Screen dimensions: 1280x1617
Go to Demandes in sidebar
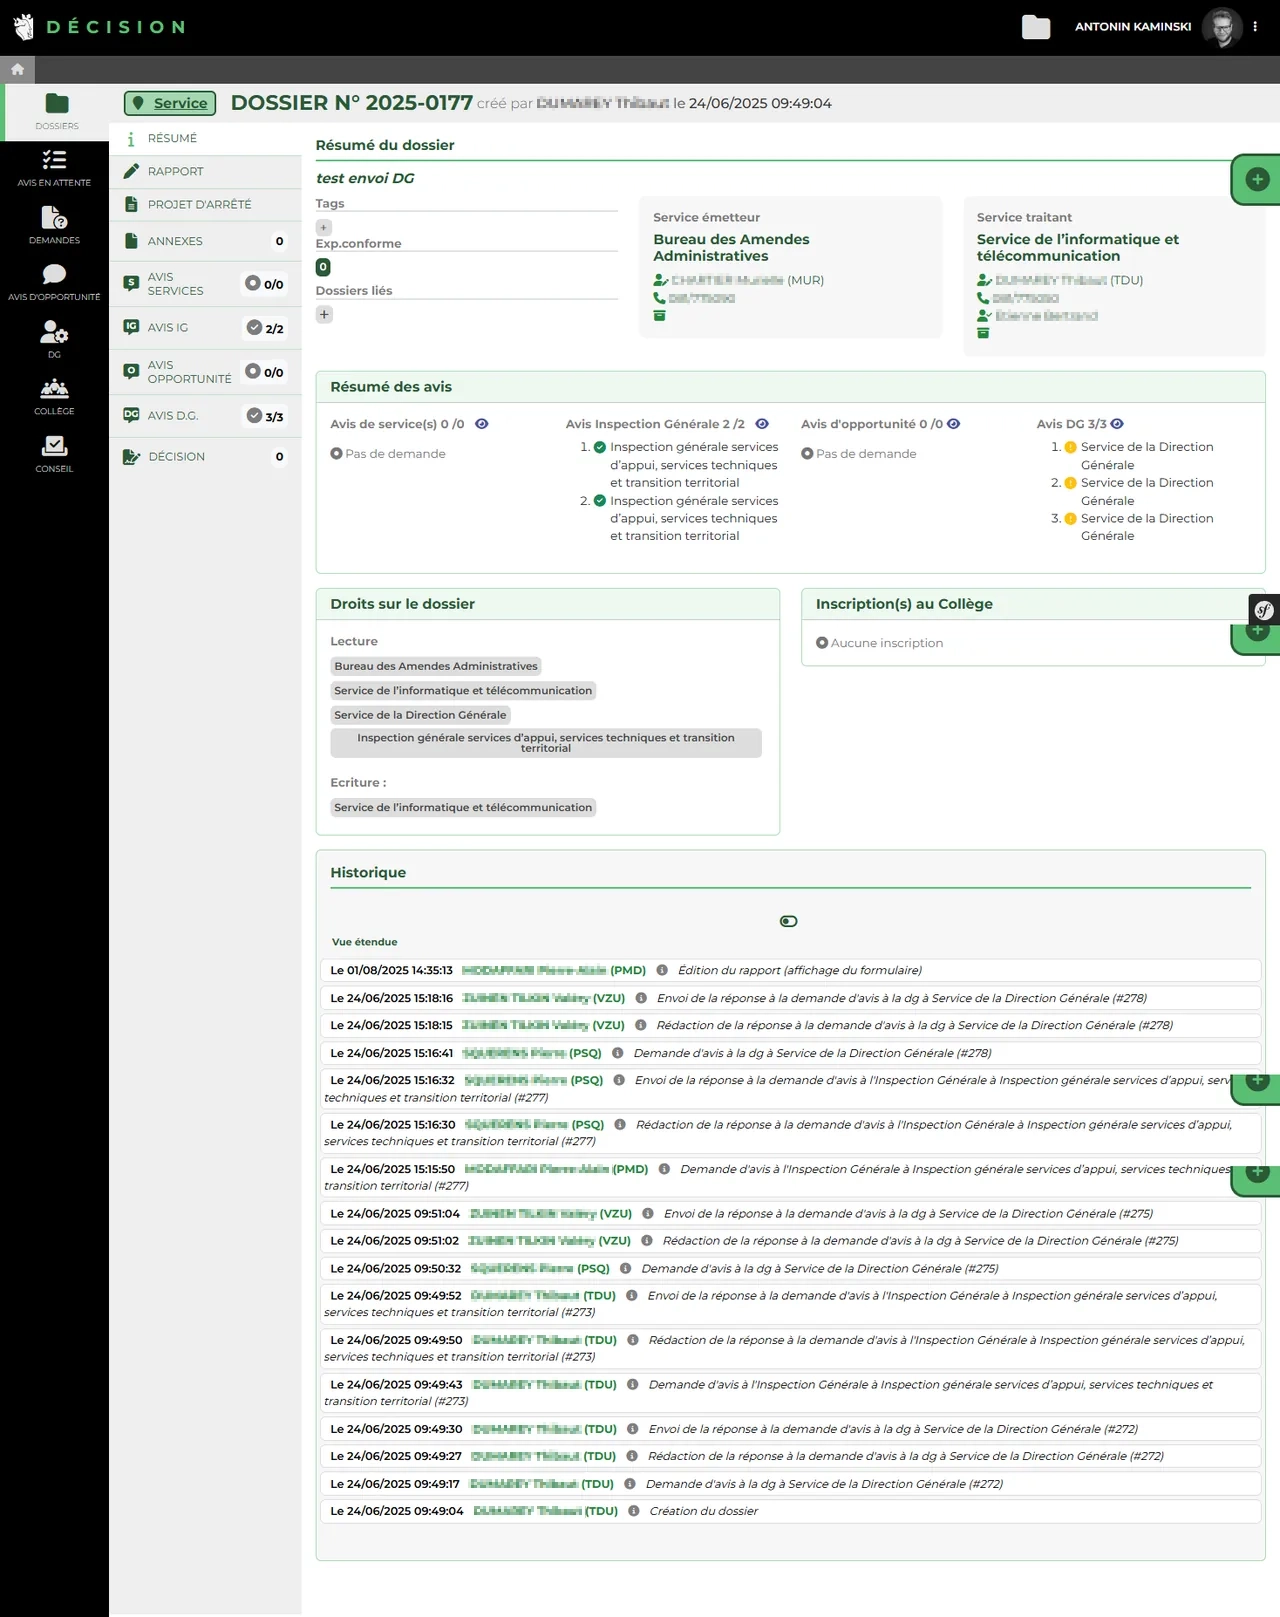[x=54, y=226]
